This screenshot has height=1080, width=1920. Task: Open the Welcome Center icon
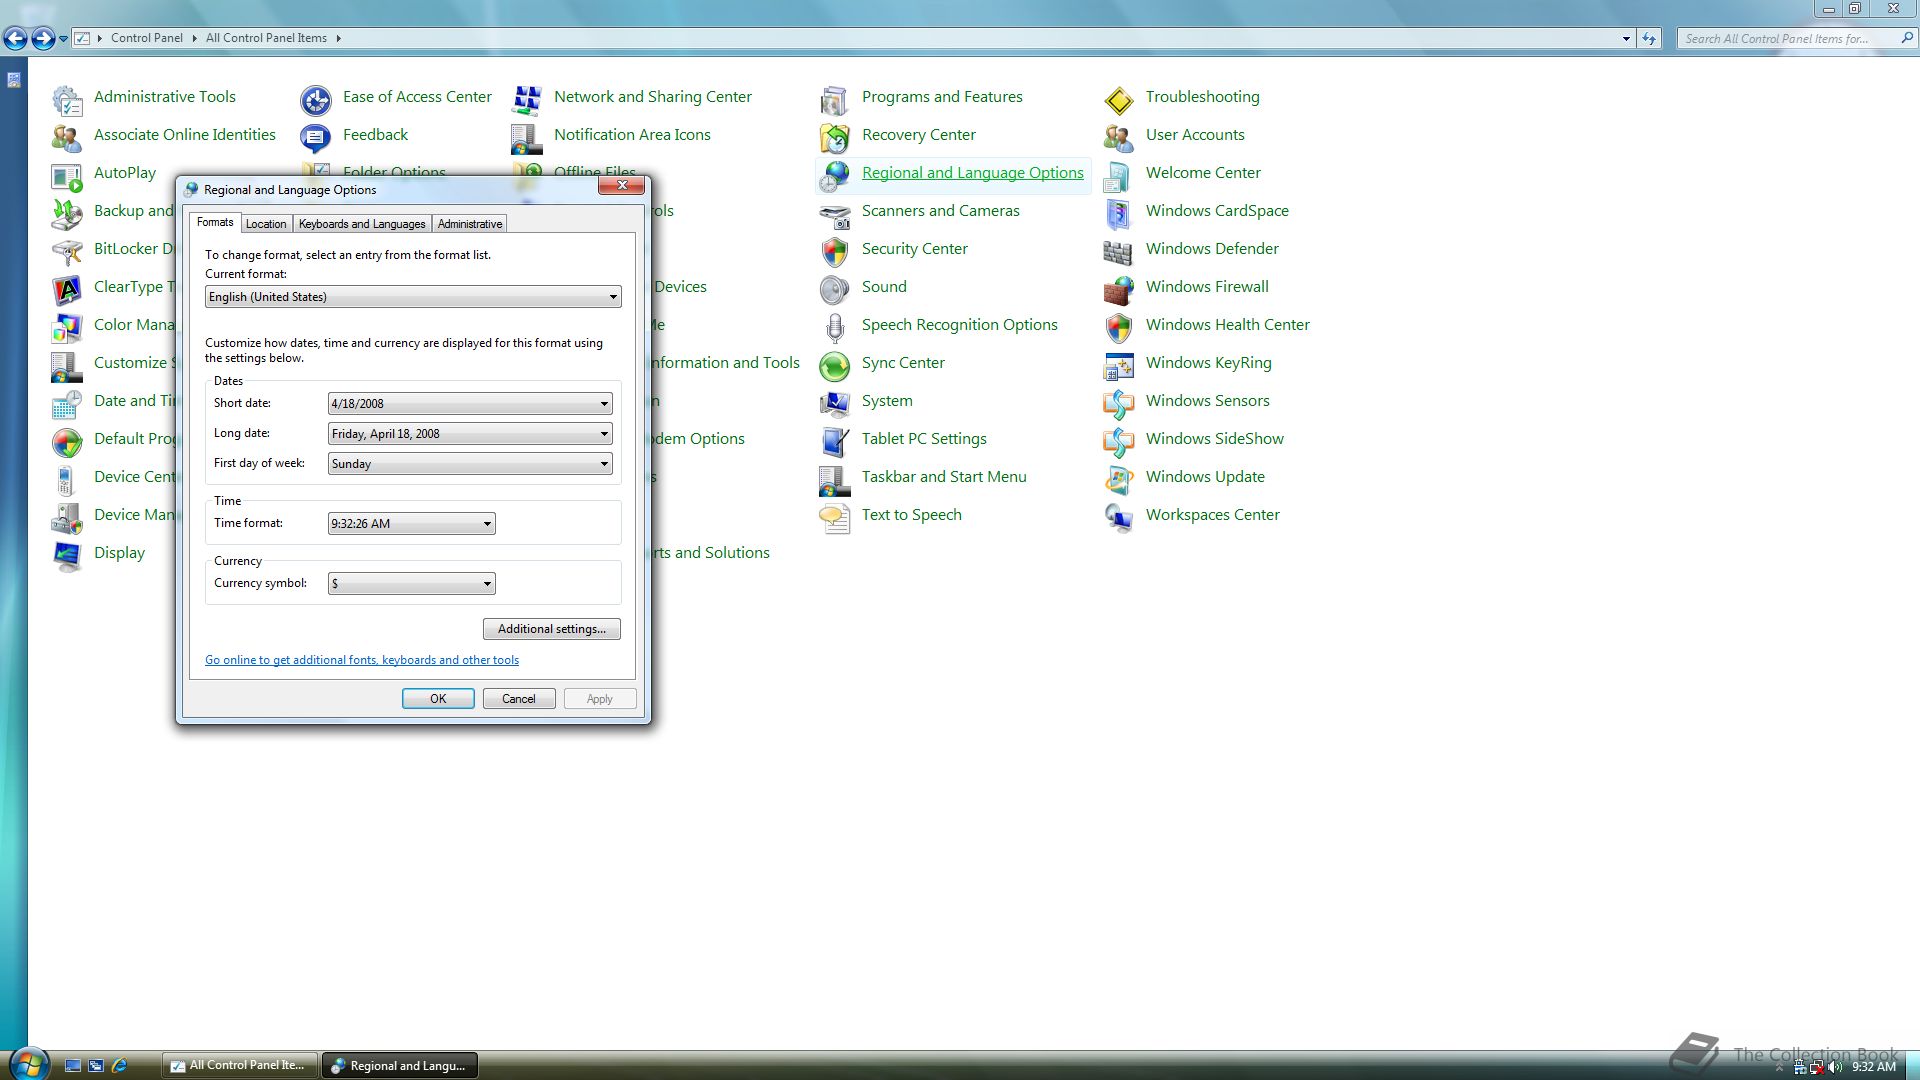coord(1119,176)
